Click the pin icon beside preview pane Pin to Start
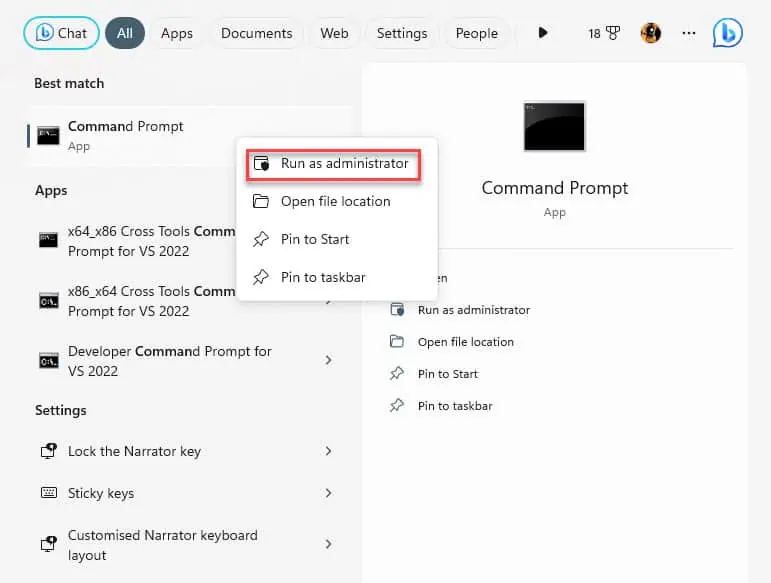Image resolution: width=771 pixels, height=583 pixels. point(397,374)
